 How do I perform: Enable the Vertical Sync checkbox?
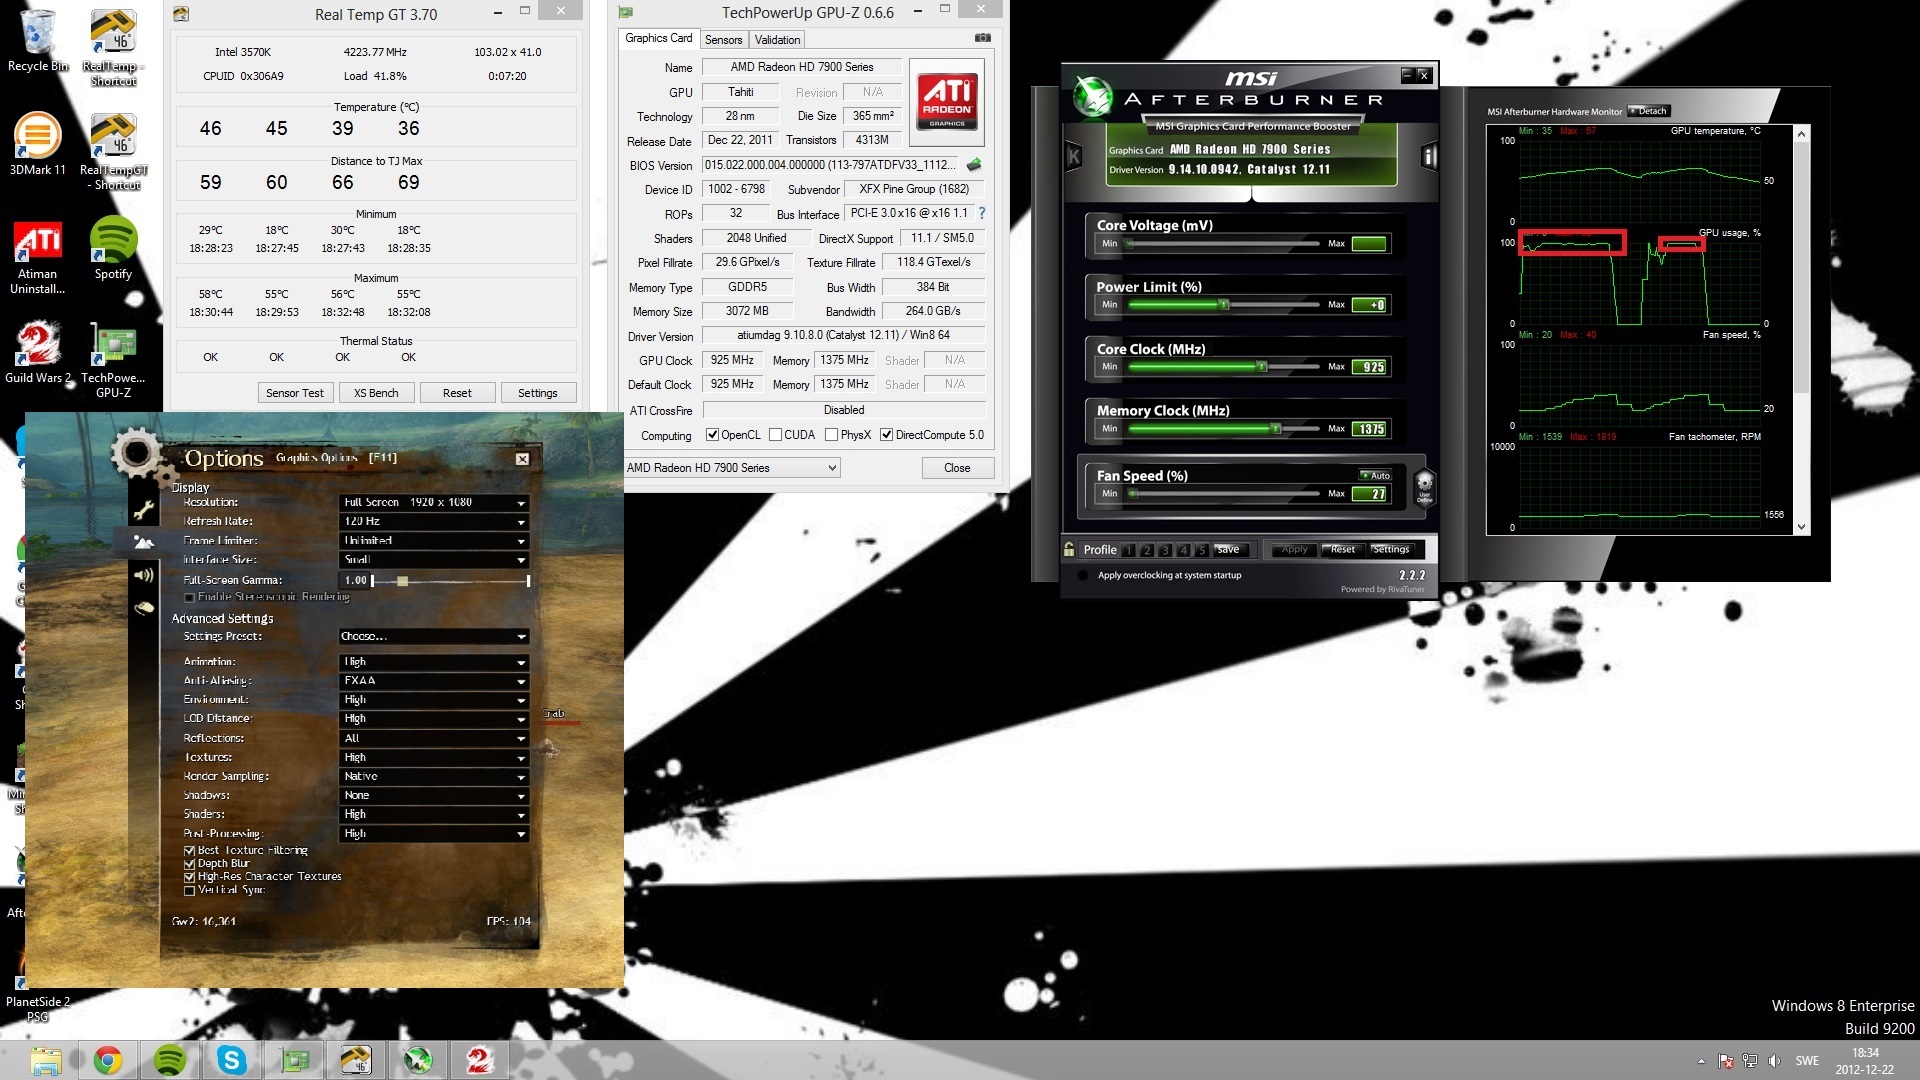(x=189, y=890)
